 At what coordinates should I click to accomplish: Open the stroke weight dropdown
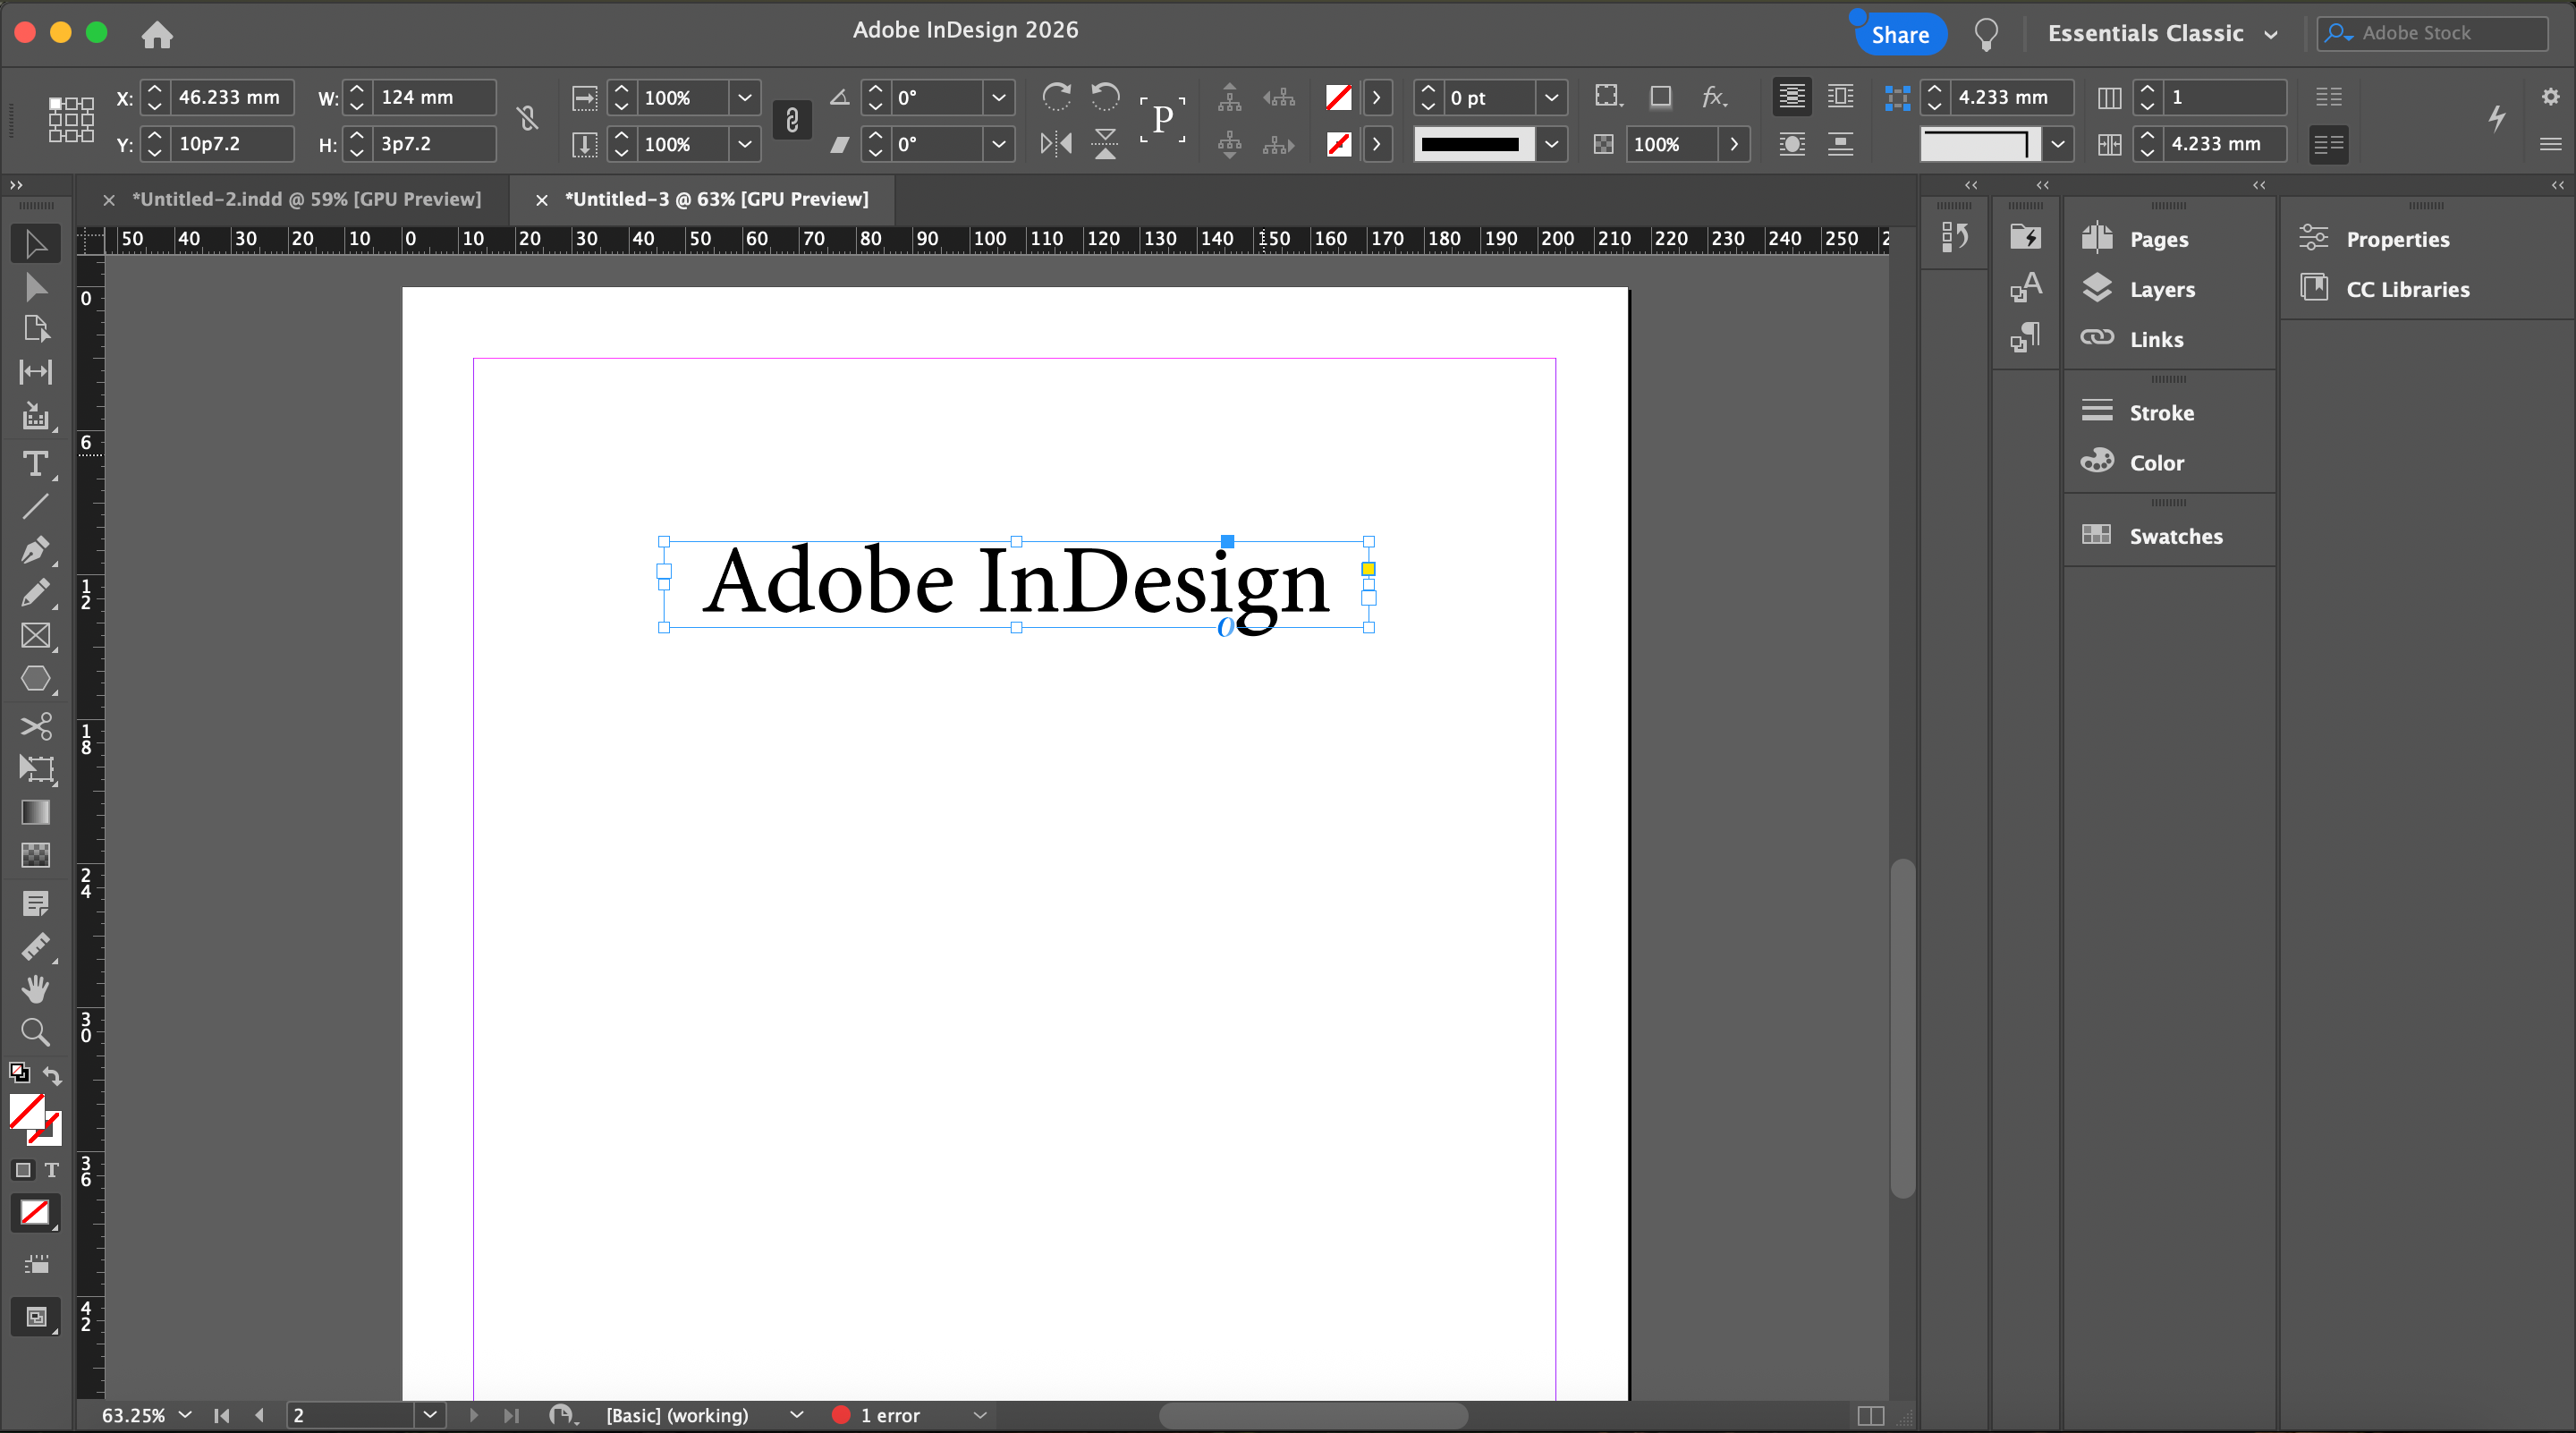1551,98
